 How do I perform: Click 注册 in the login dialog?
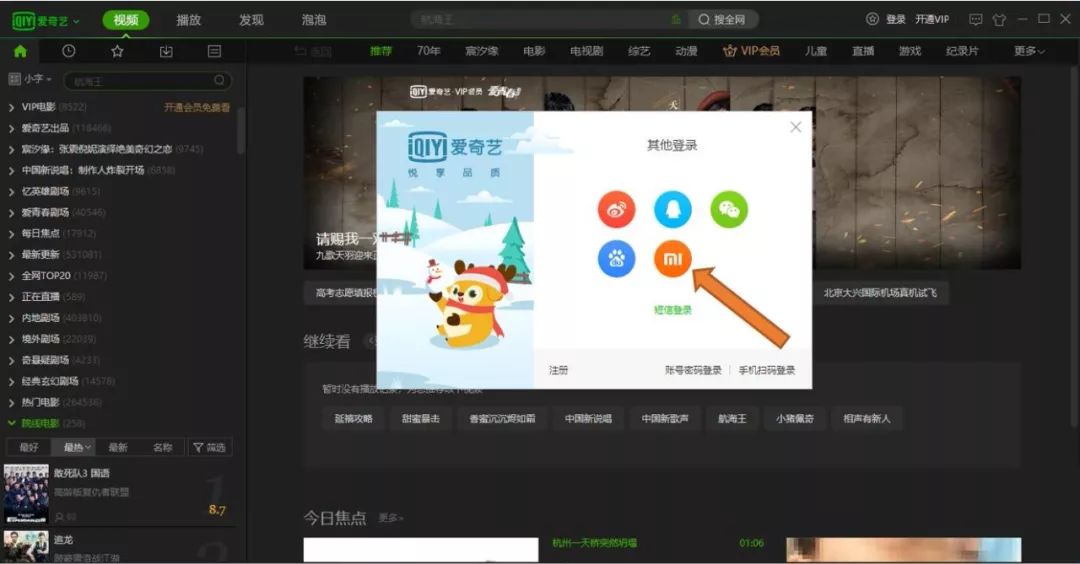(x=559, y=370)
